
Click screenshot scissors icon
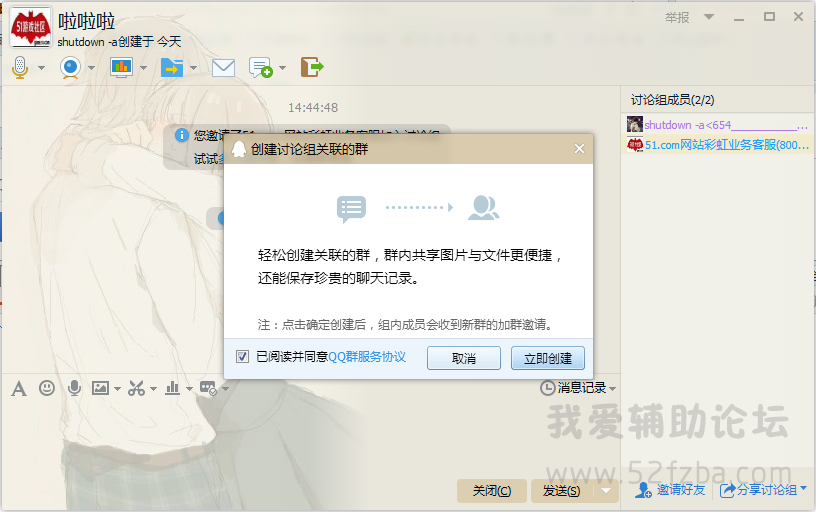(136, 388)
